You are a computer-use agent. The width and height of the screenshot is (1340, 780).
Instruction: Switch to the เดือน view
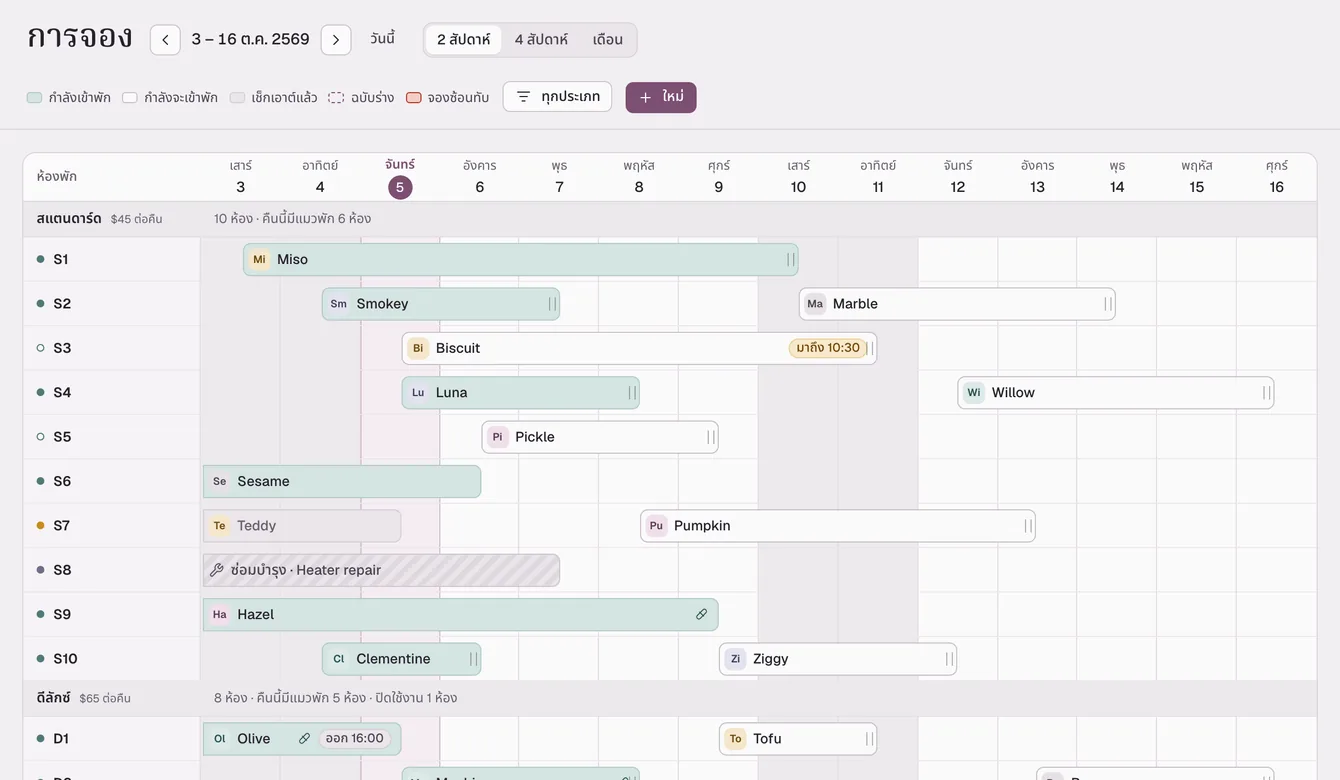point(608,40)
